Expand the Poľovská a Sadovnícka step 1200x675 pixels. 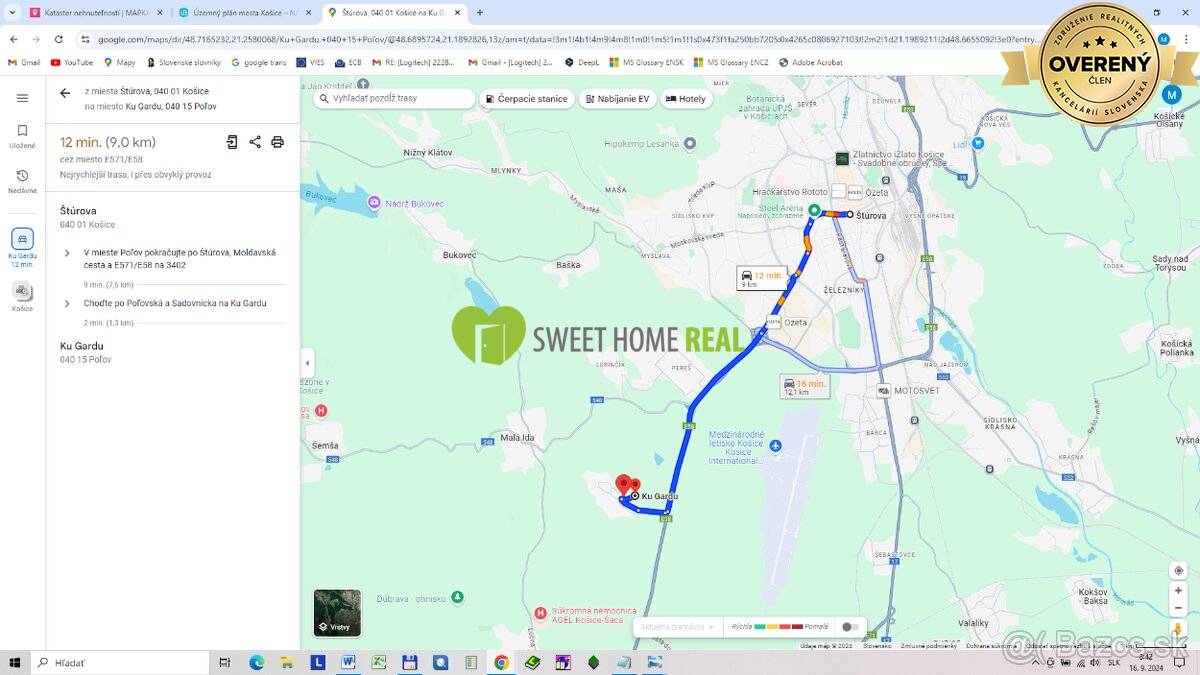[x=67, y=303]
